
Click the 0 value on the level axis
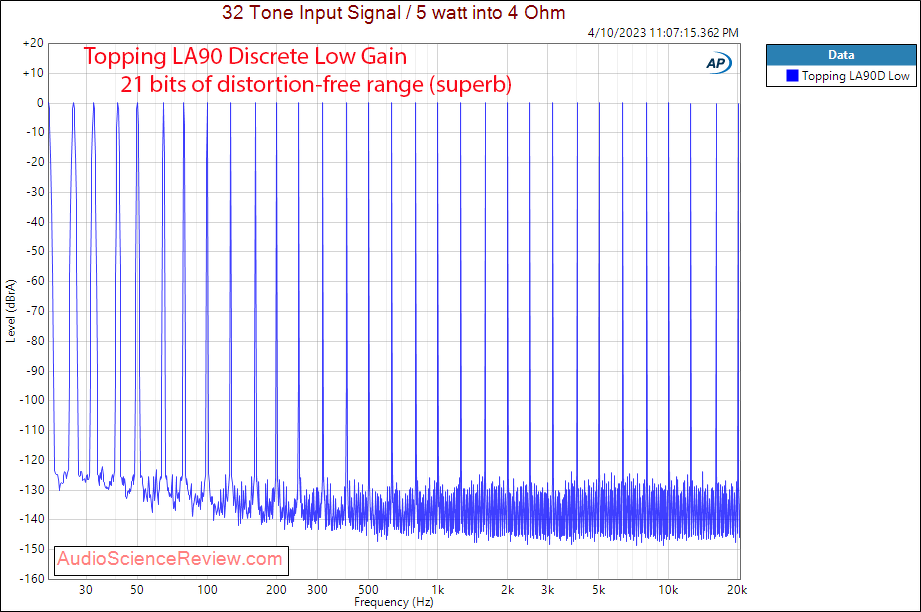tap(40, 103)
